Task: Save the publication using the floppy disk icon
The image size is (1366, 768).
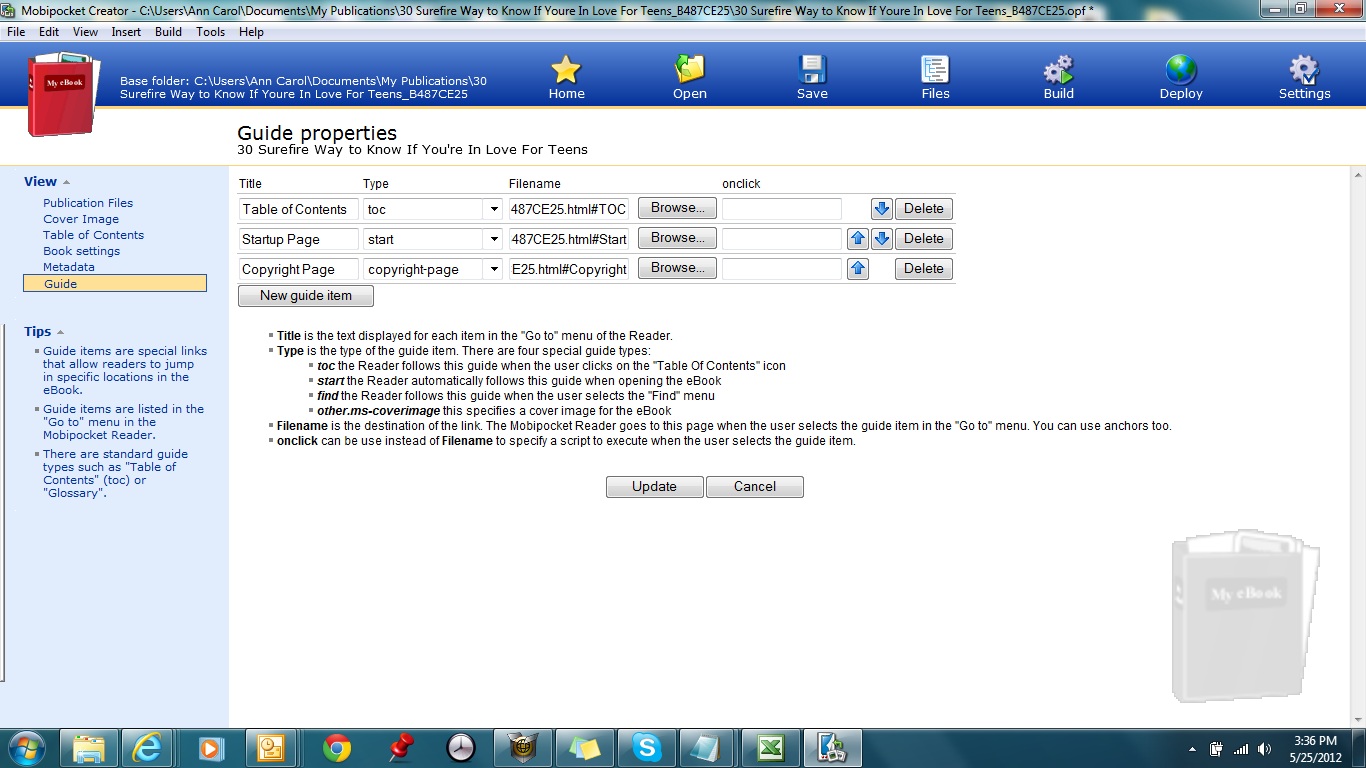Action: (812, 69)
